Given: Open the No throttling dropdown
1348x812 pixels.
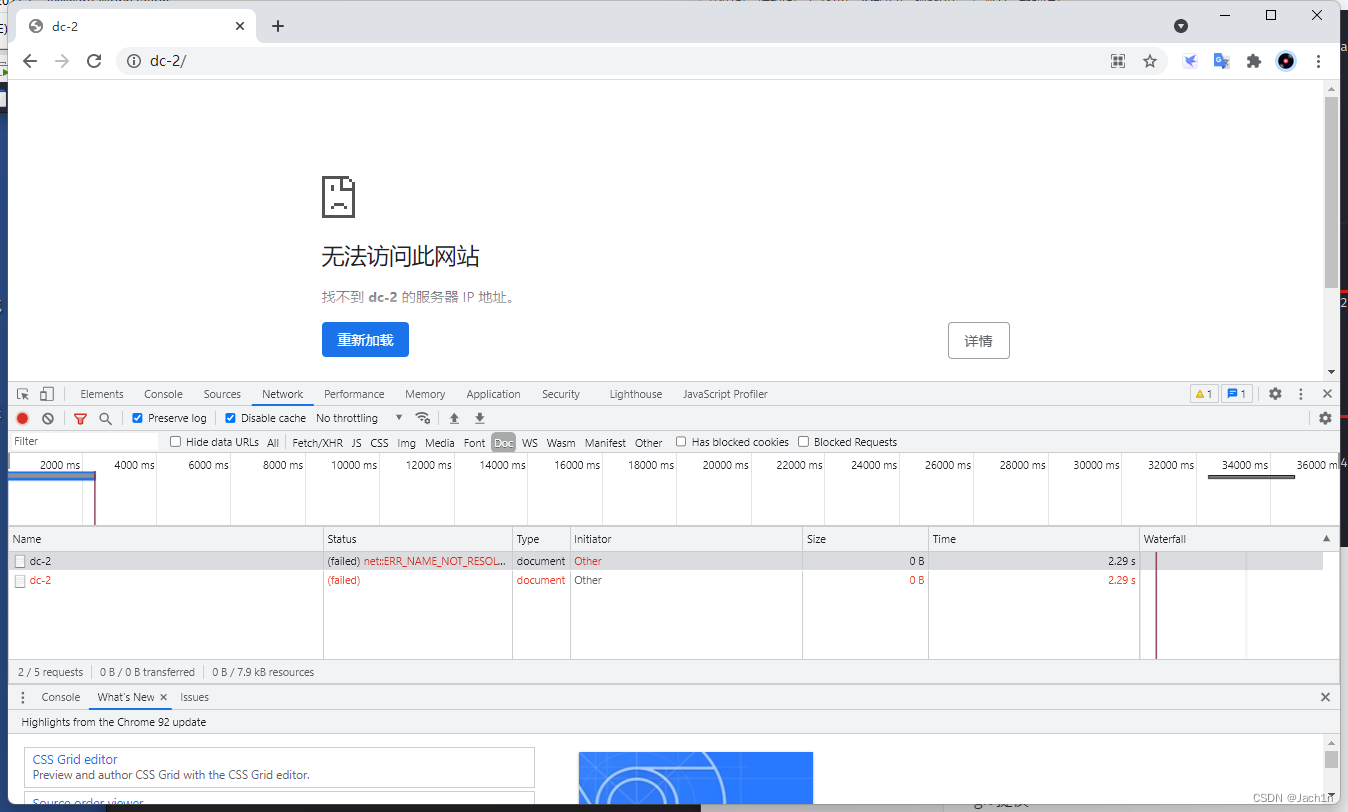Looking at the screenshot, I should coord(359,418).
